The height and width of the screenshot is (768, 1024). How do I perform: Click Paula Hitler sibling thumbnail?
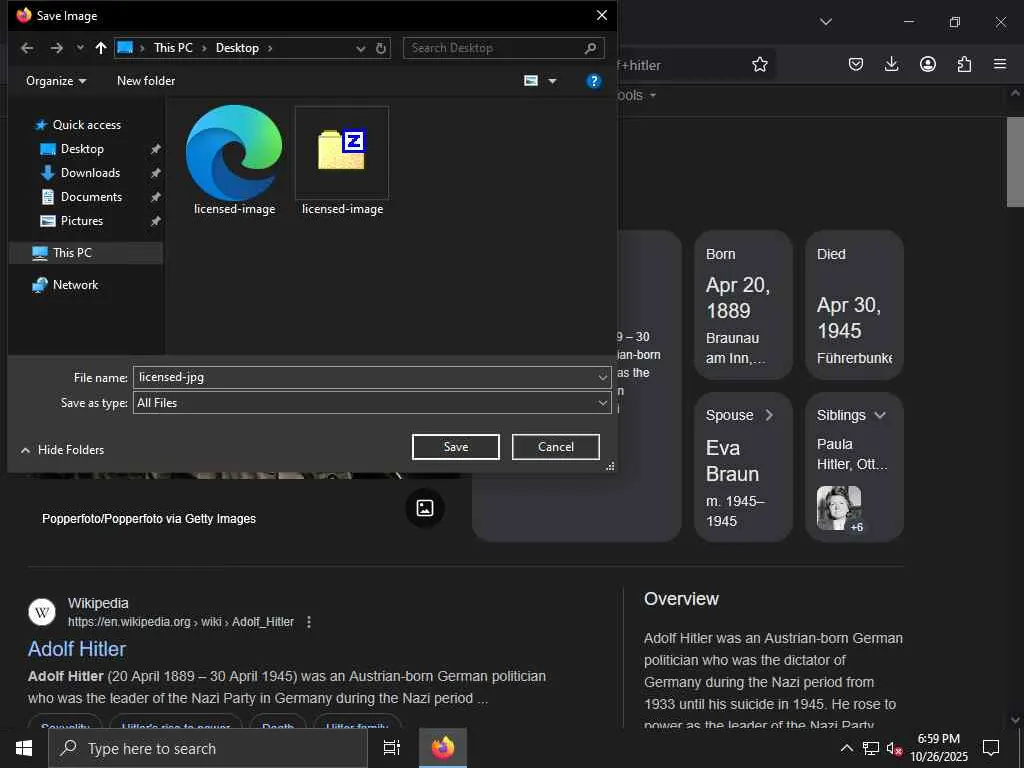pos(839,508)
